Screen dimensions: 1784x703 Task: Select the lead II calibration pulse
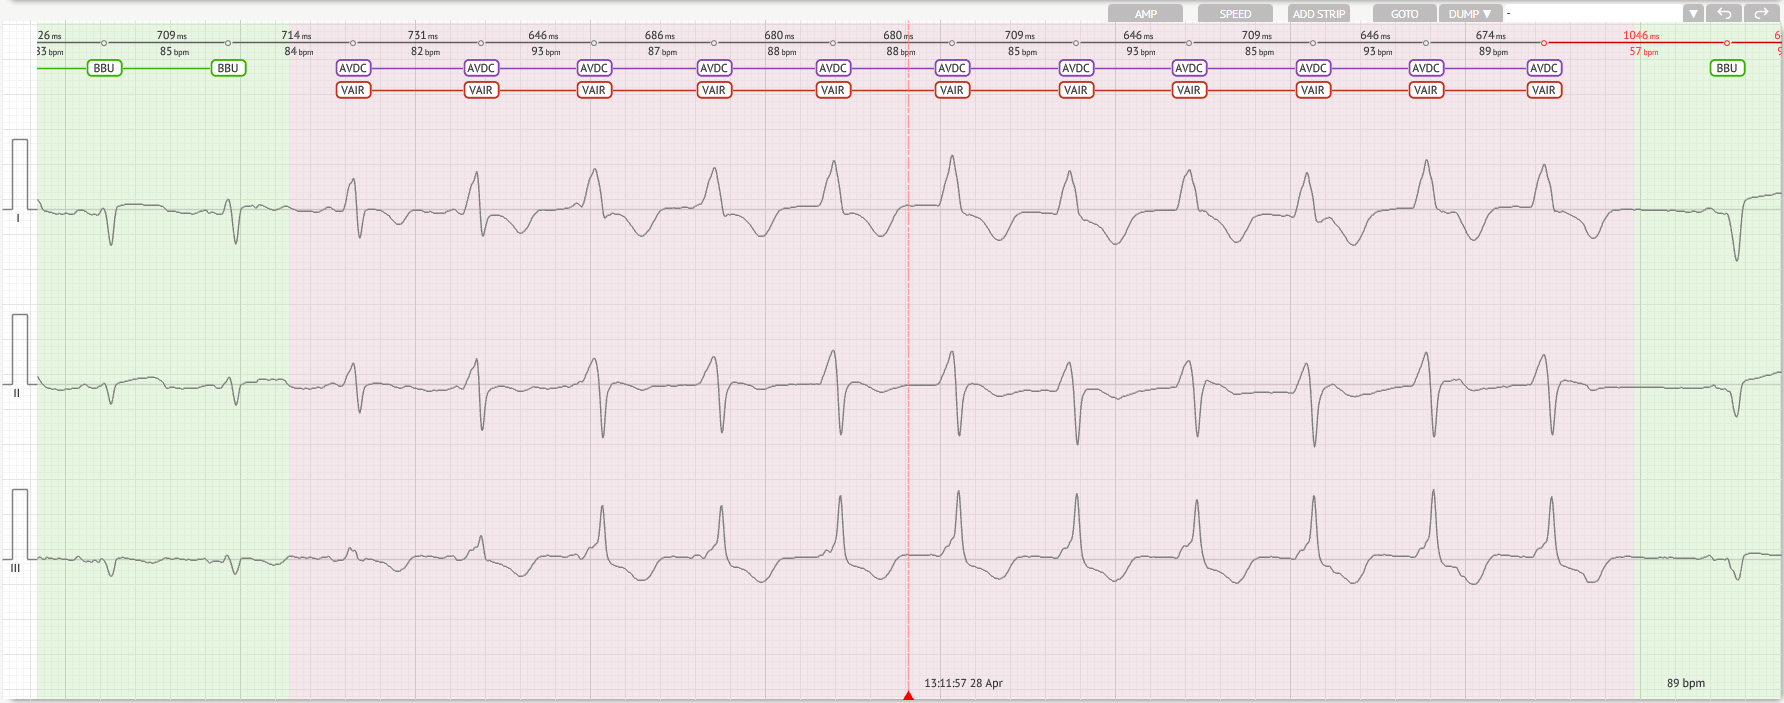pos(19,350)
